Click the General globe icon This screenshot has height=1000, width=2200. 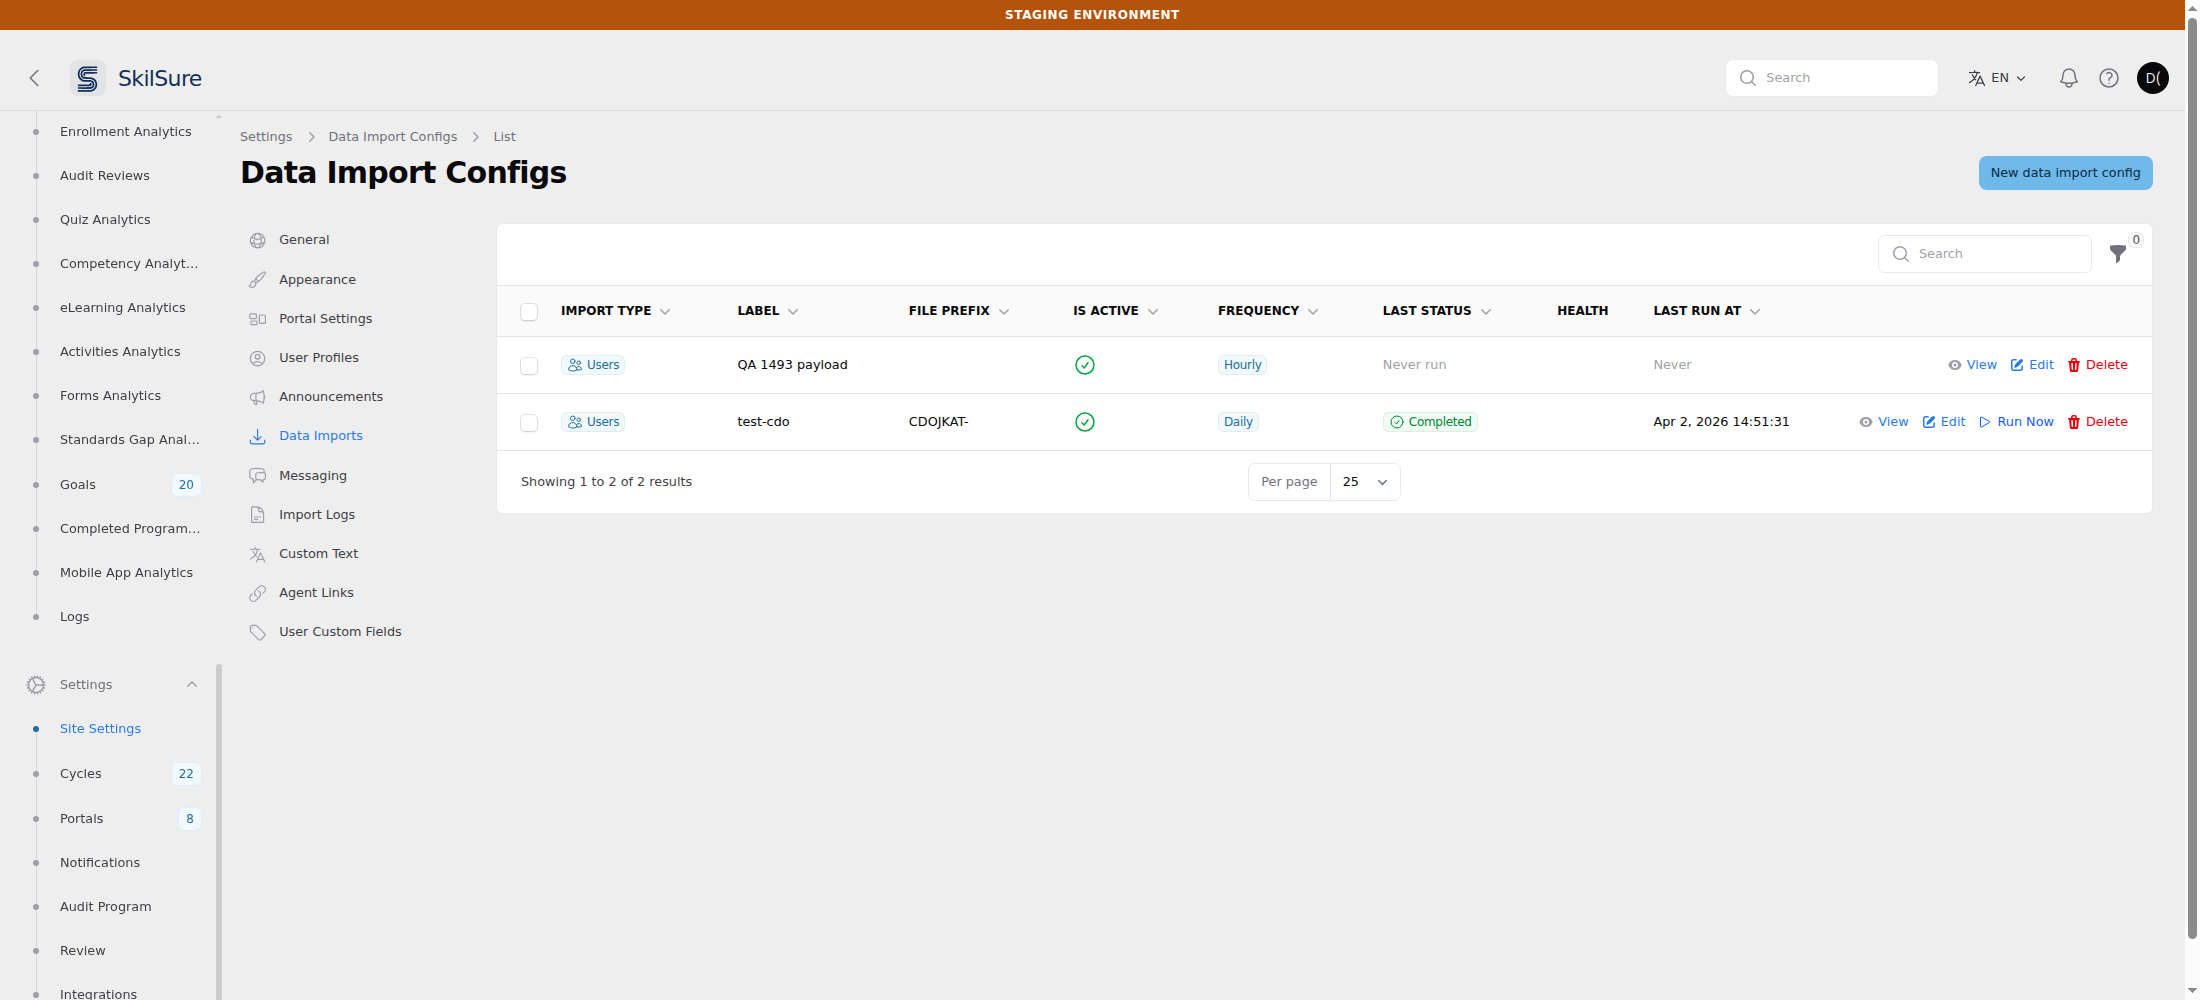(258, 240)
